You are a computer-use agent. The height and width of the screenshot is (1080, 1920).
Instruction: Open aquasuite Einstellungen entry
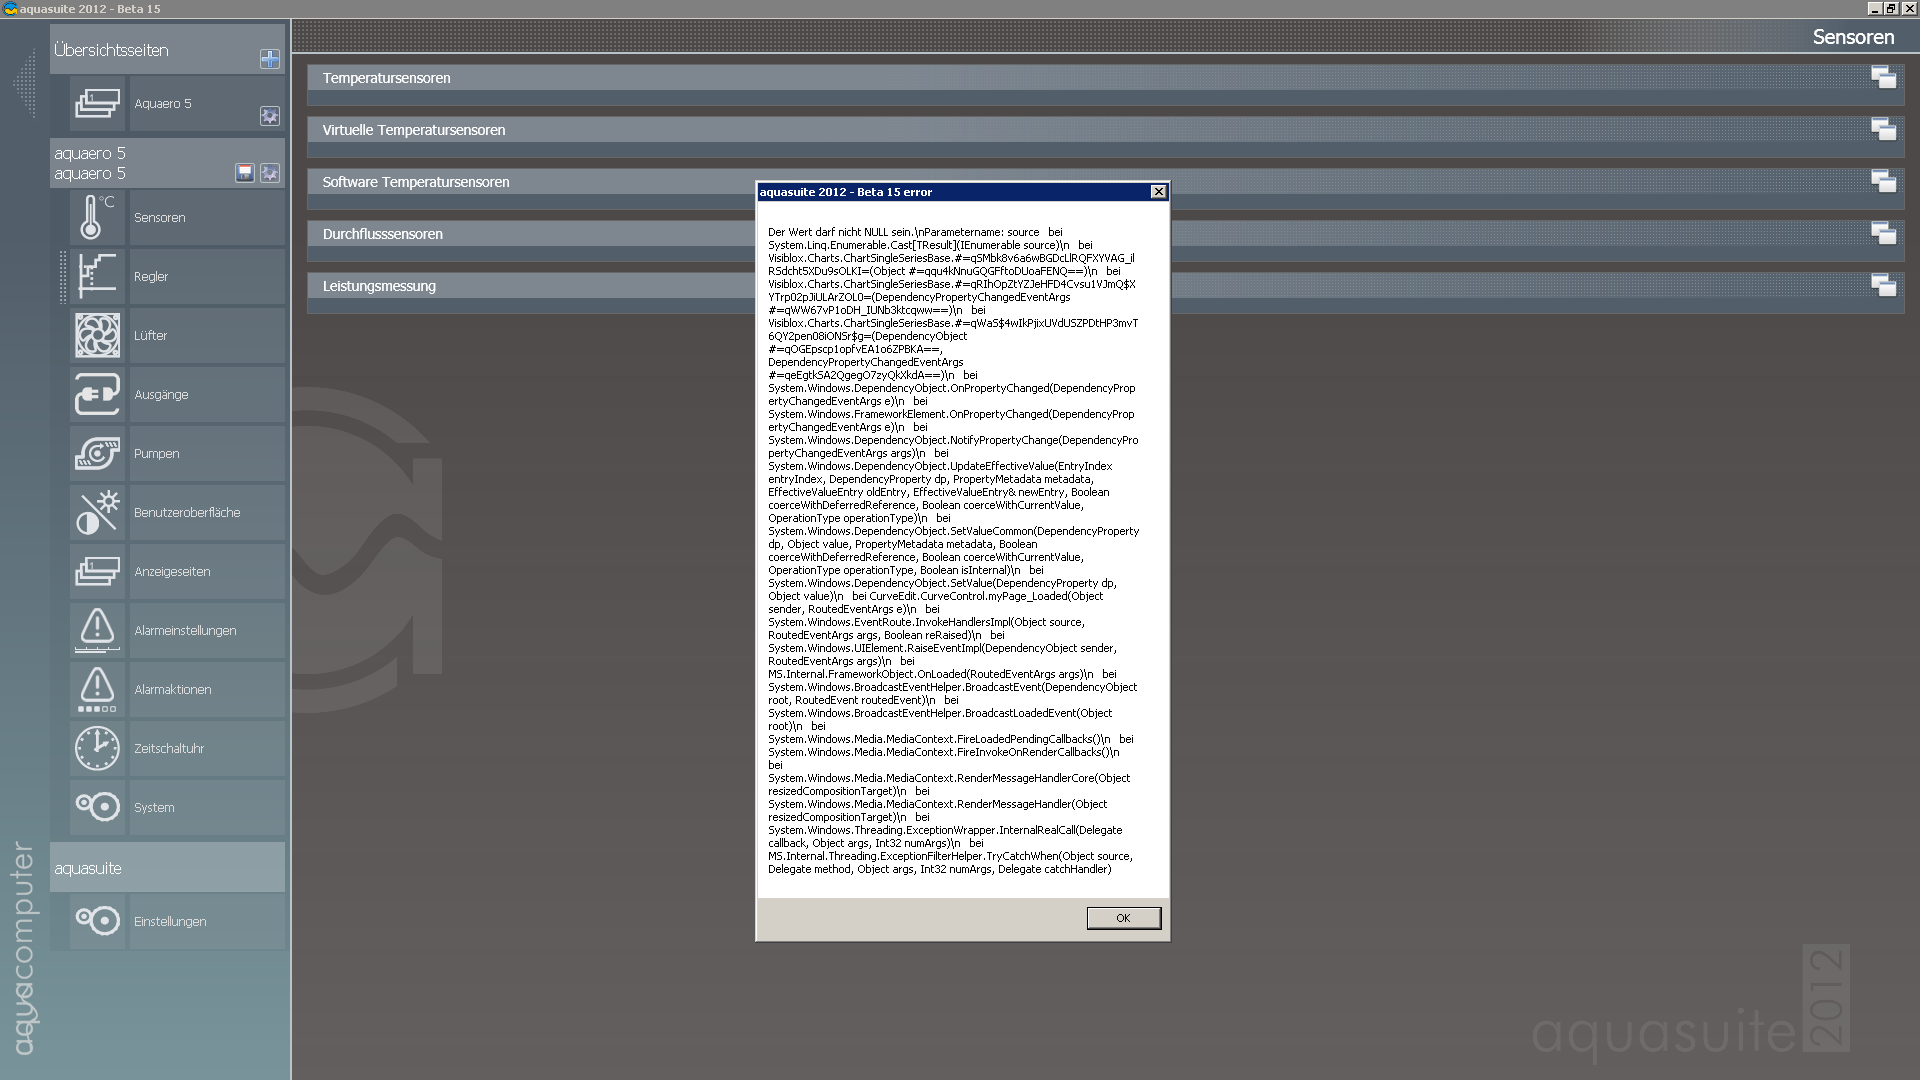(170, 921)
